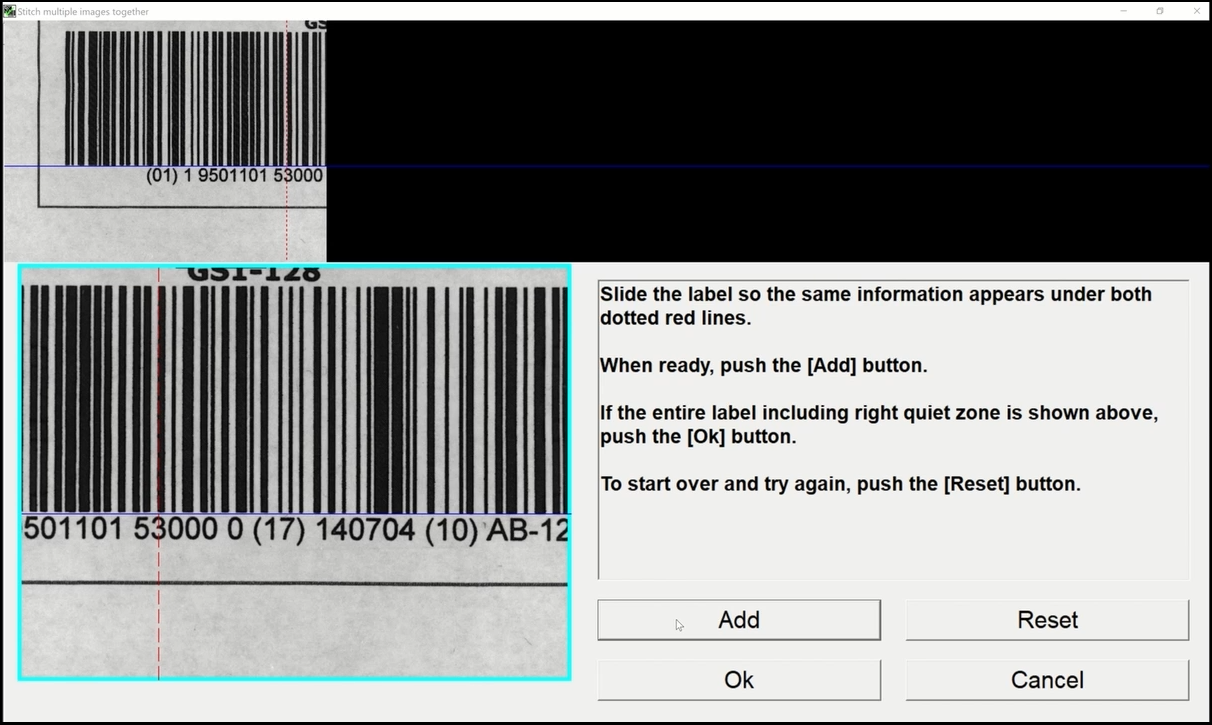
Task: Push the Reset button
Action: tap(1047, 620)
